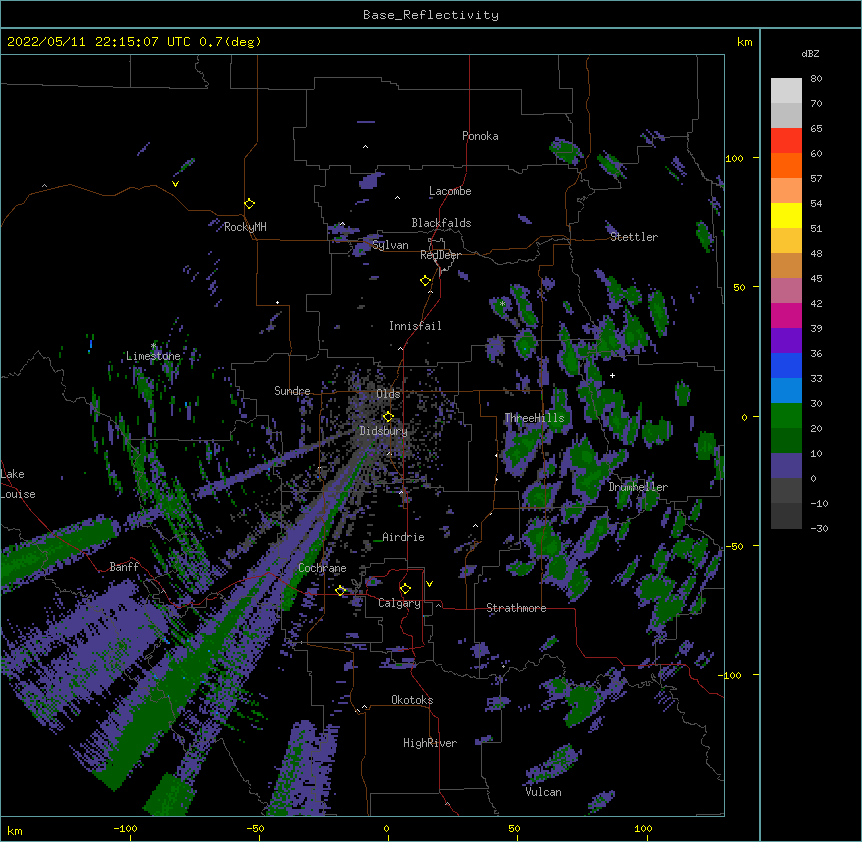Select the bright green 20-30 dBZ legend swatch

point(786,416)
